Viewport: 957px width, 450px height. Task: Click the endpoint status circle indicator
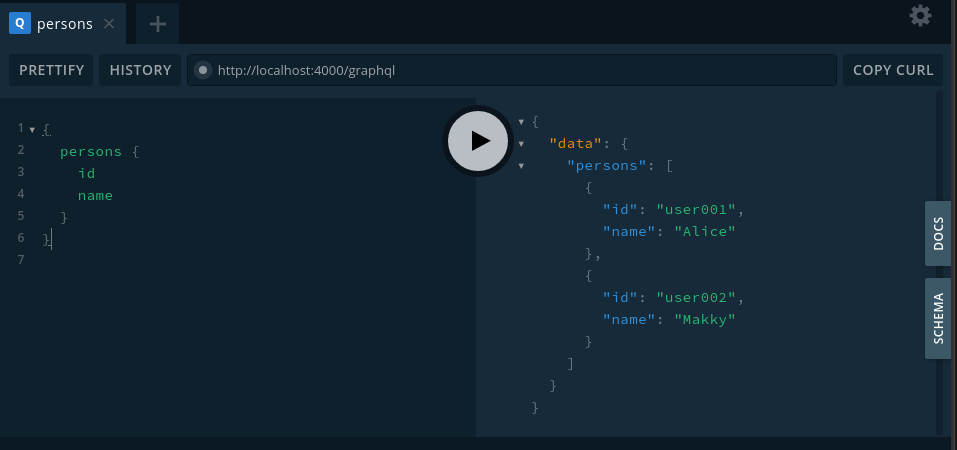pyautogui.click(x=203, y=70)
